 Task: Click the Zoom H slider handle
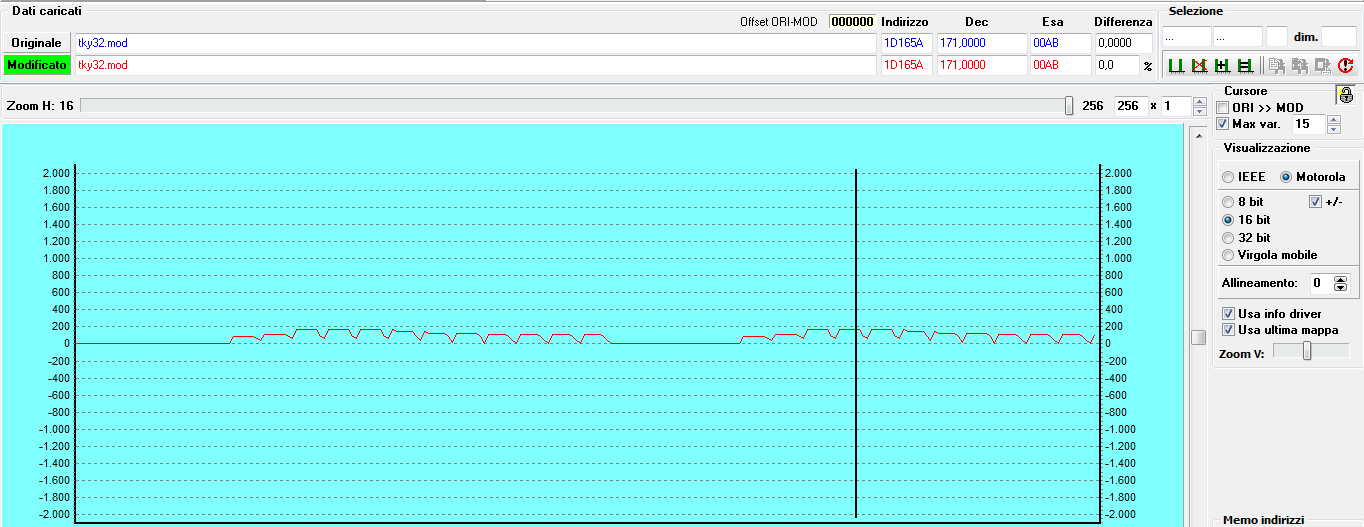tap(1069, 105)
